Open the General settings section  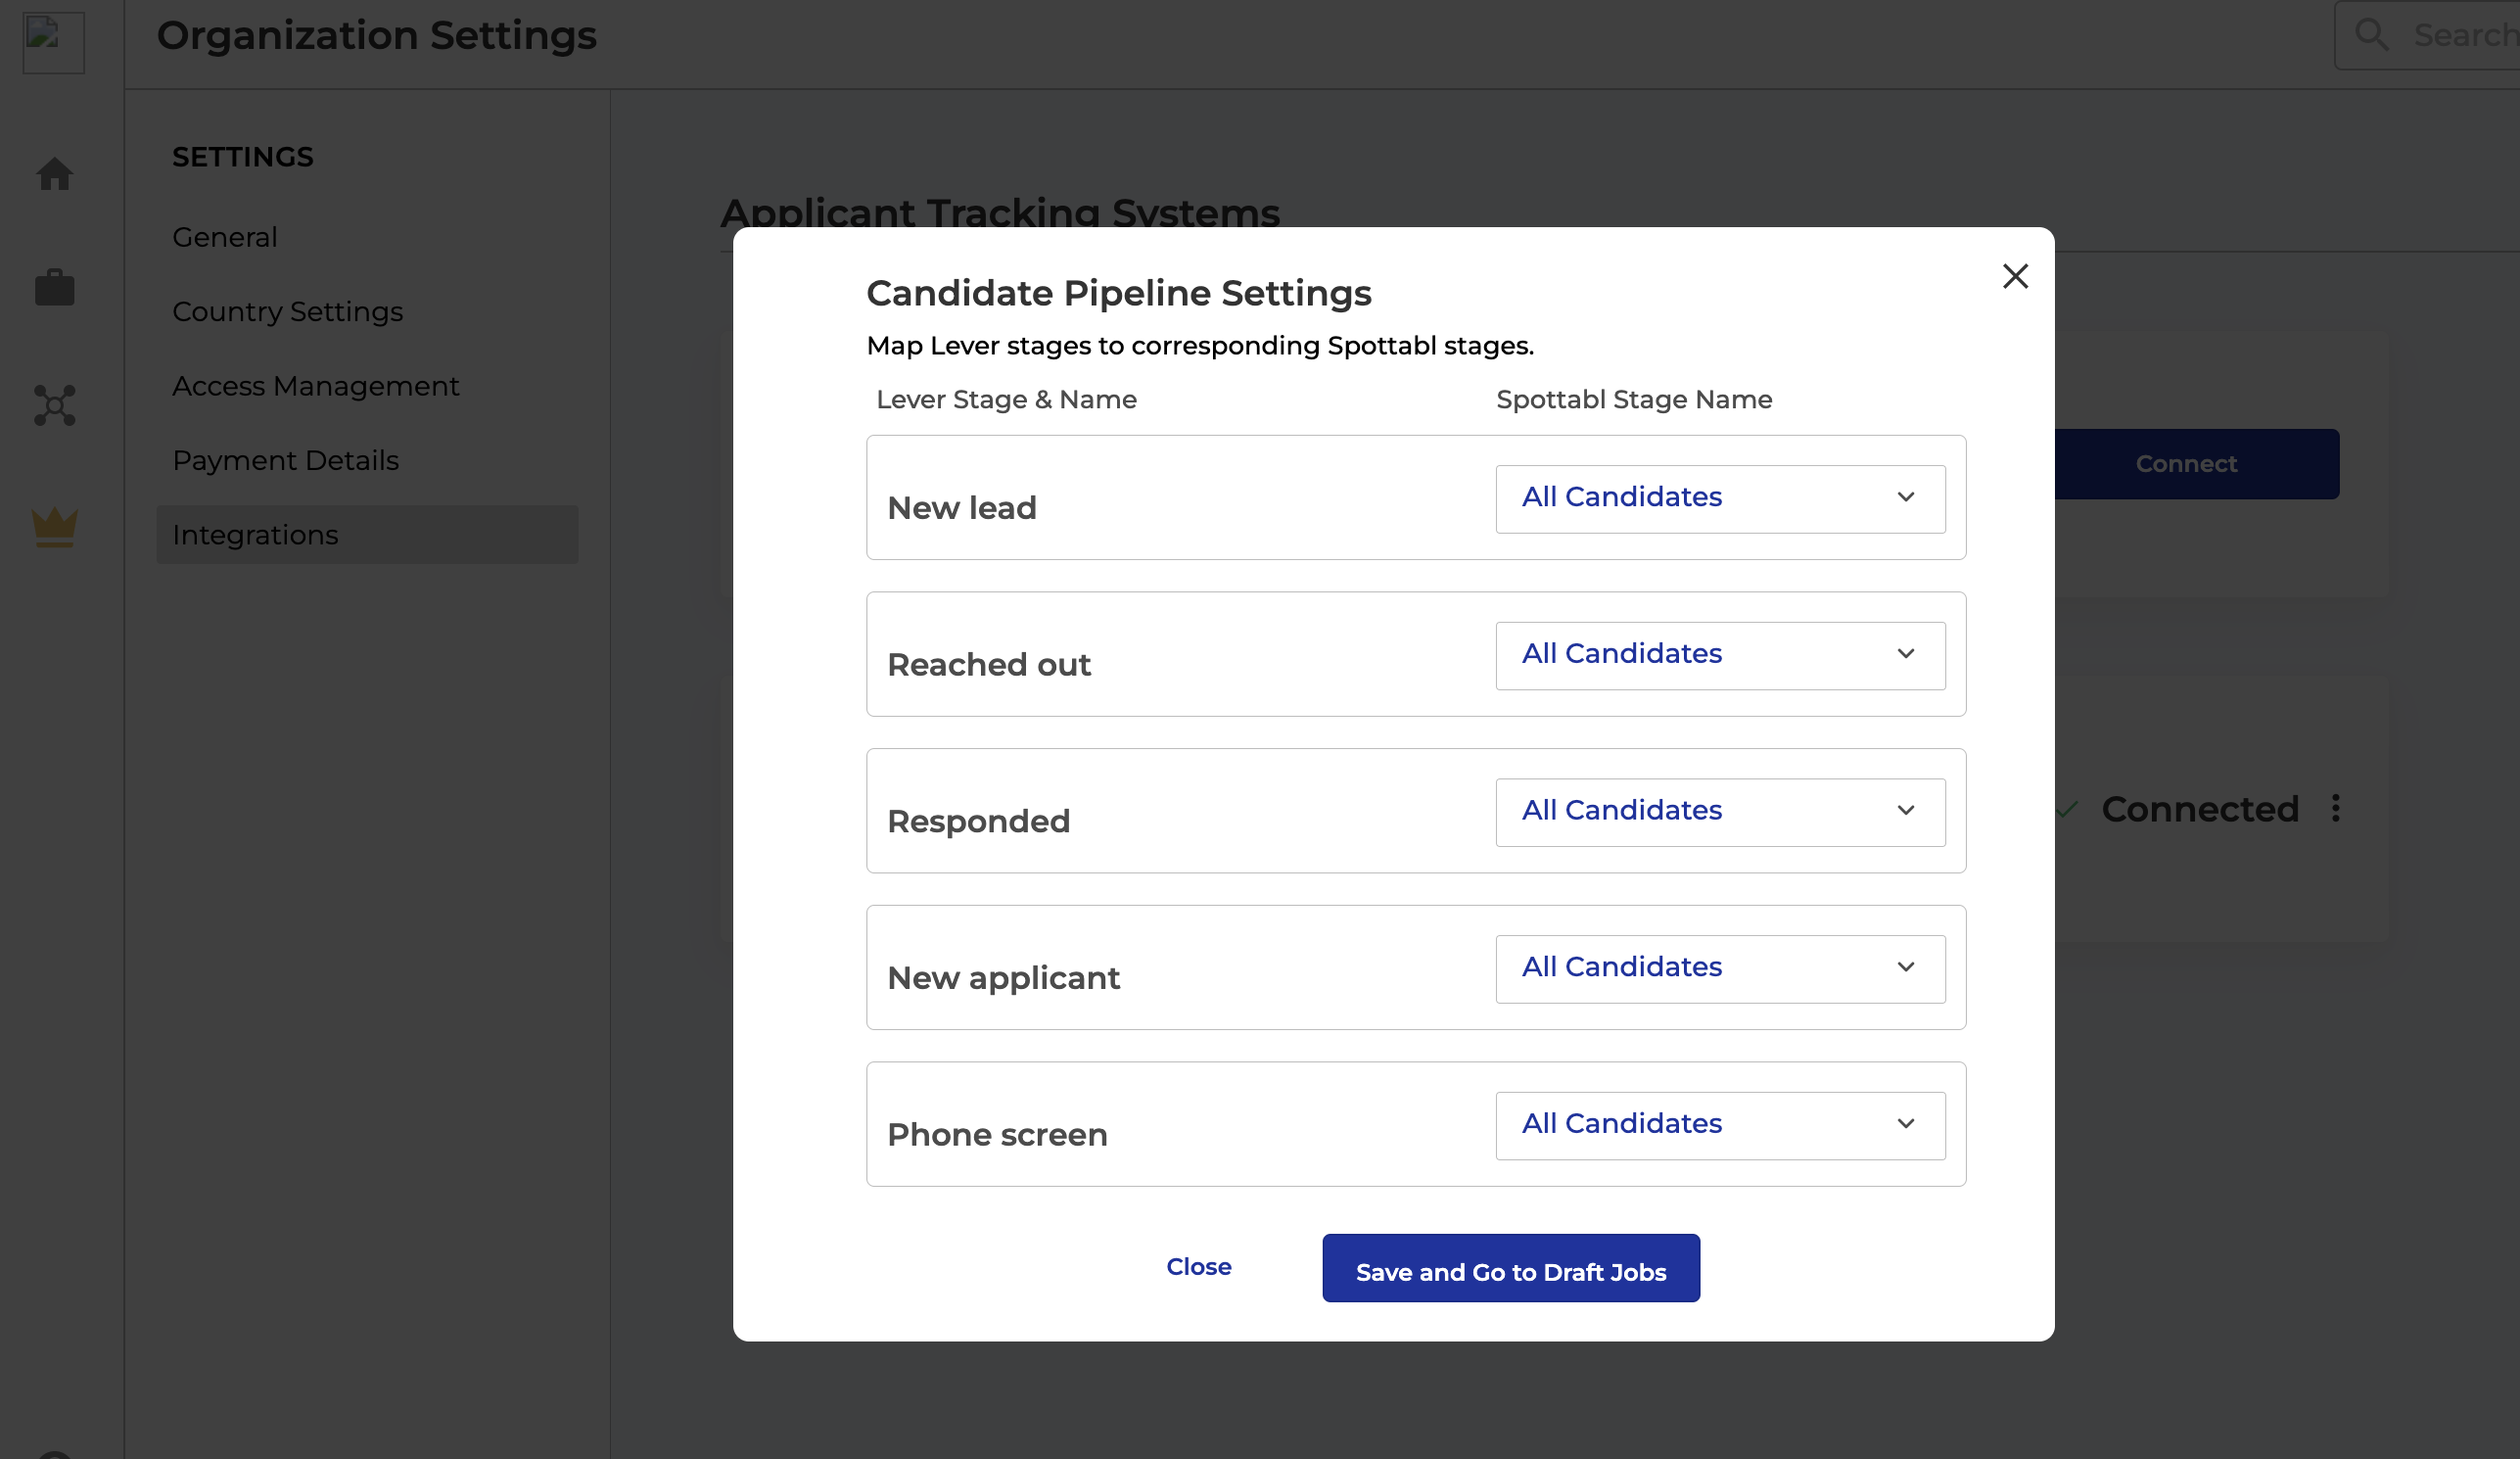click(224, 236)
